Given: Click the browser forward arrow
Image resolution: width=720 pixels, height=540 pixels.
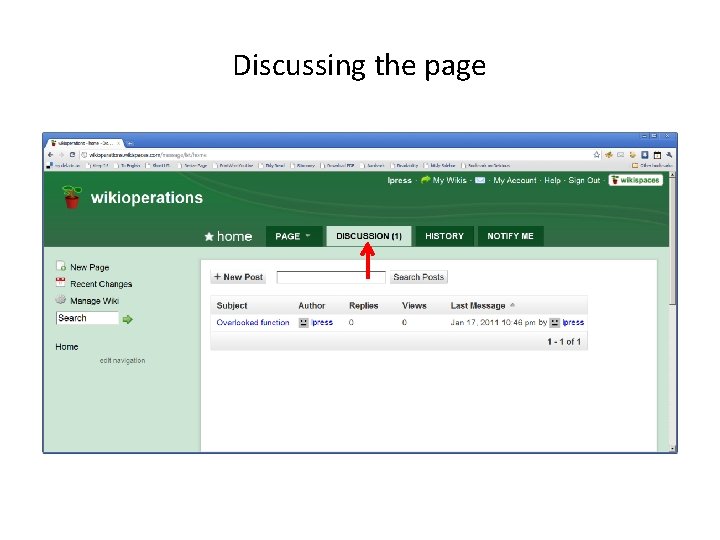Looking at the screenshot, I should [62, 155].
